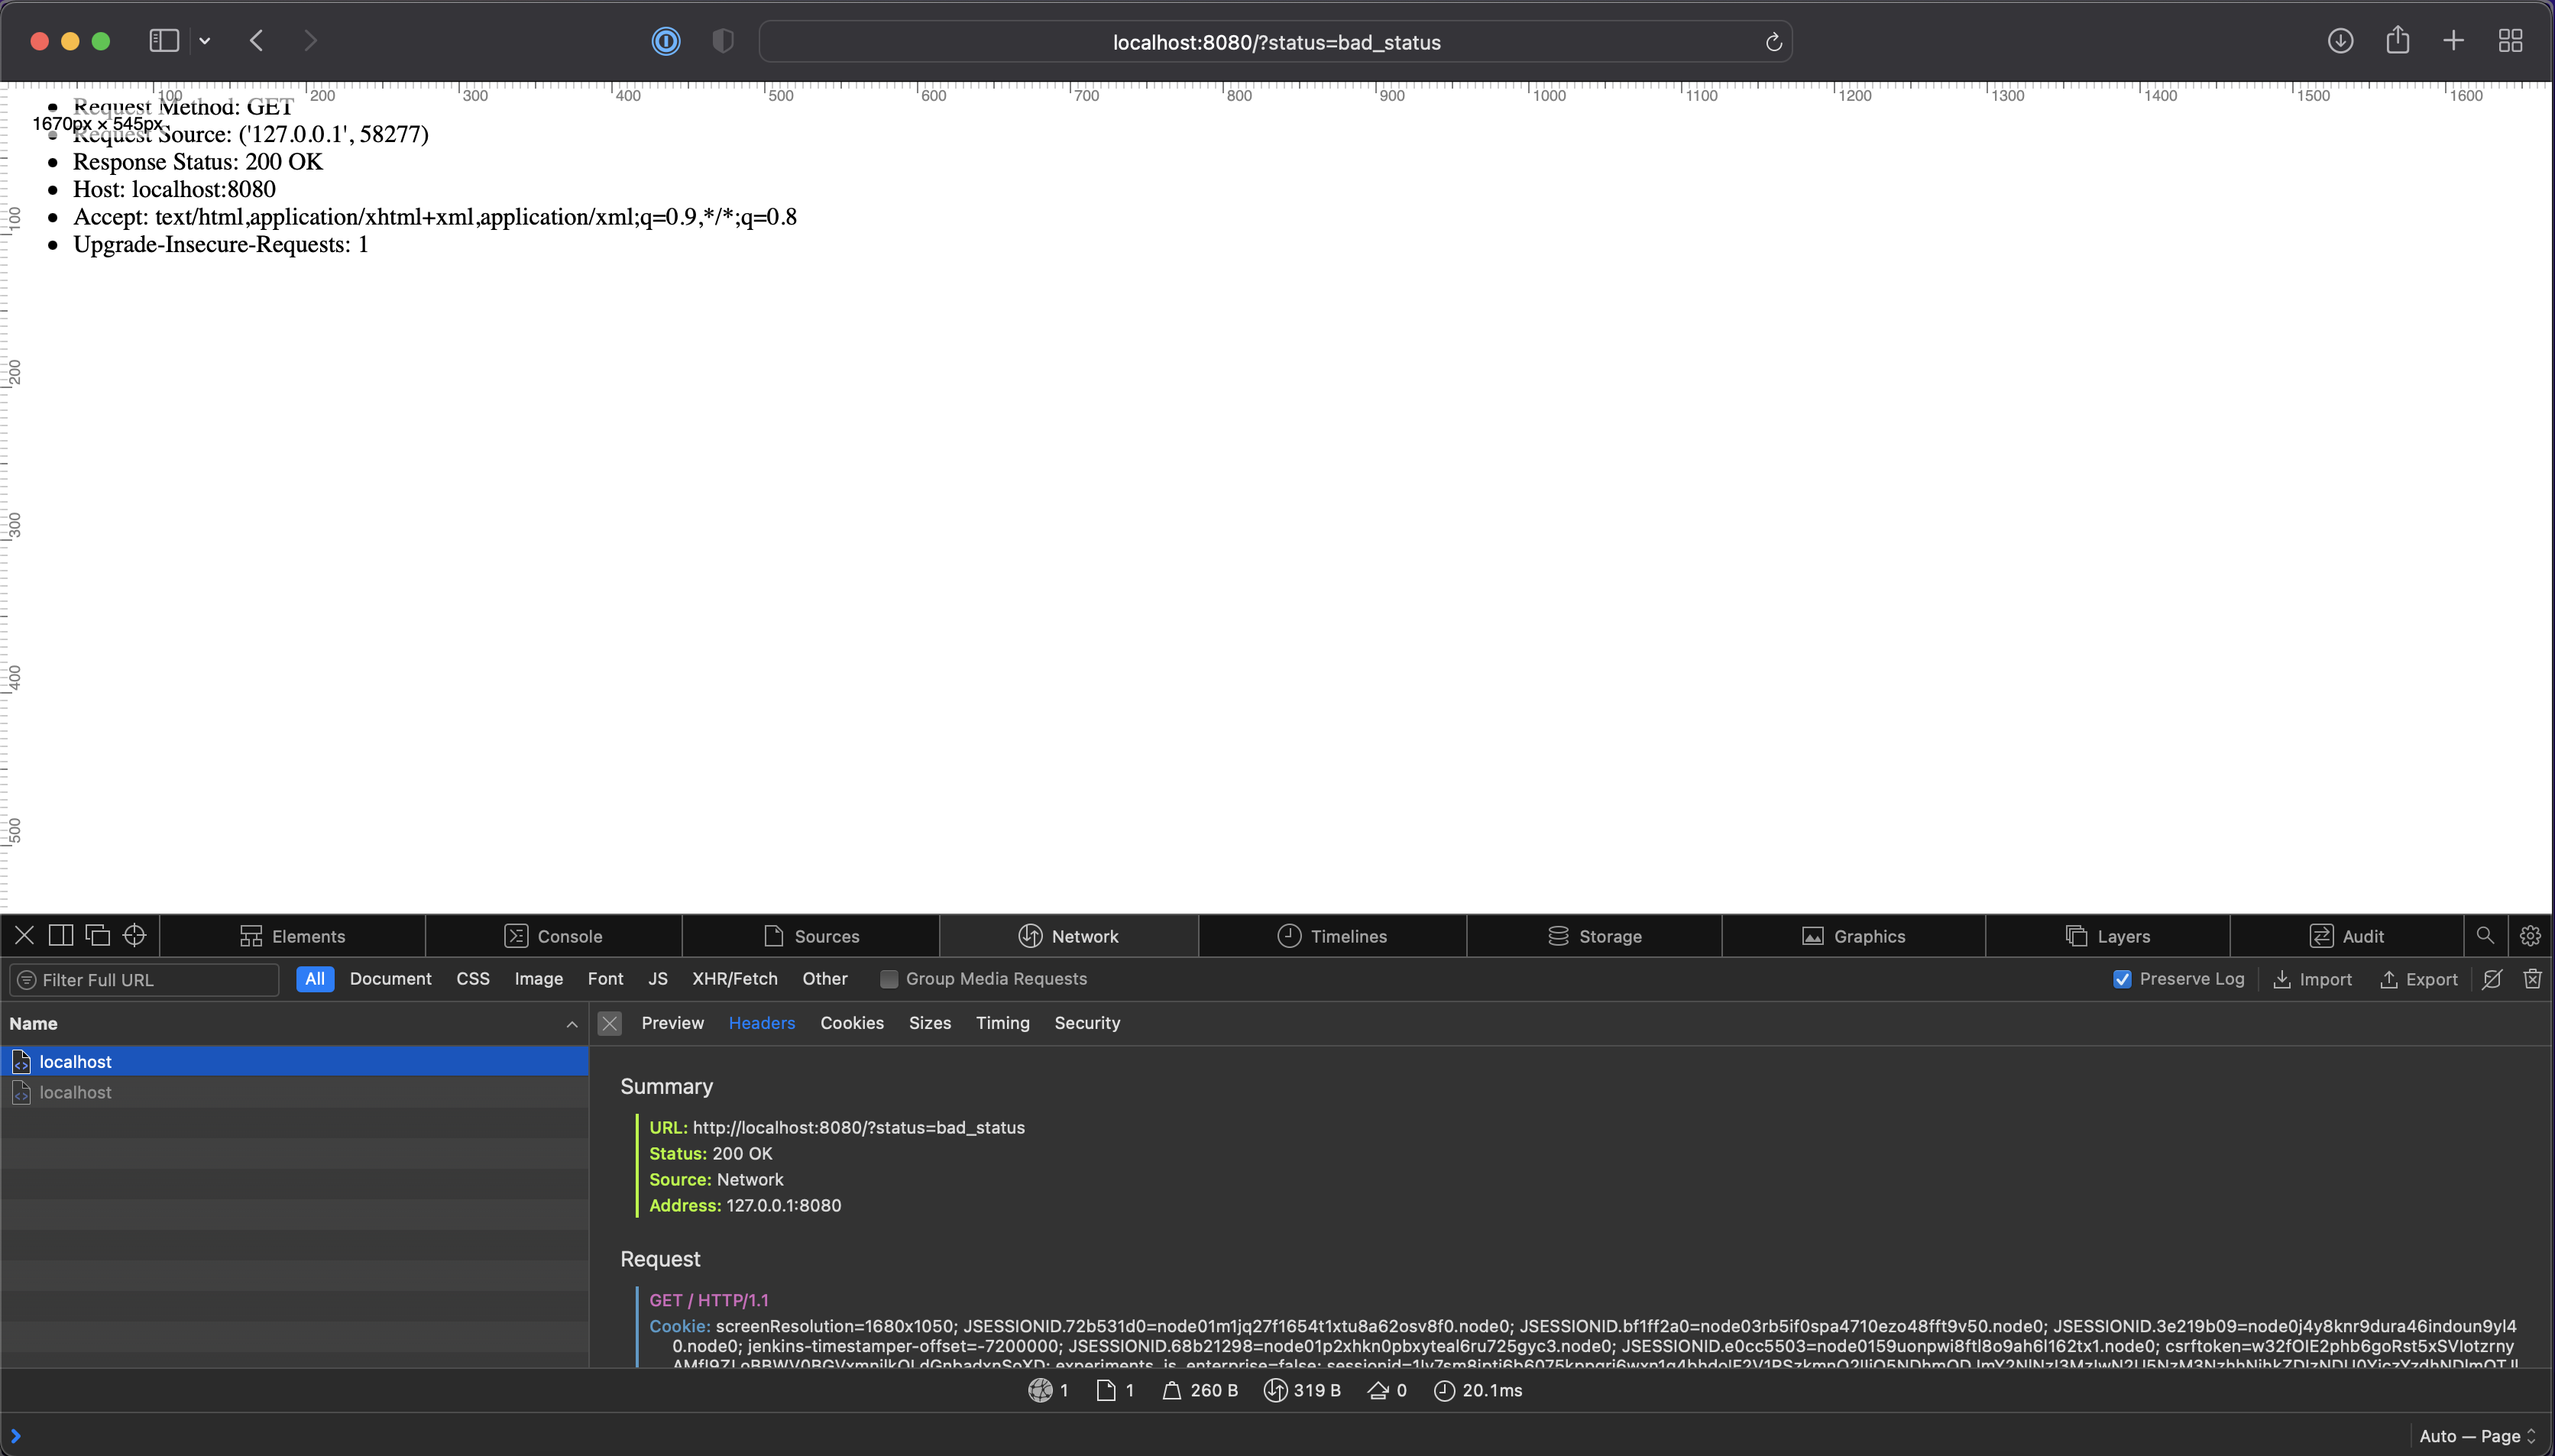Toggle the Preserve Log checkbox
The width and height of the screenshot is (2555, 1456).
point(2122,979)
